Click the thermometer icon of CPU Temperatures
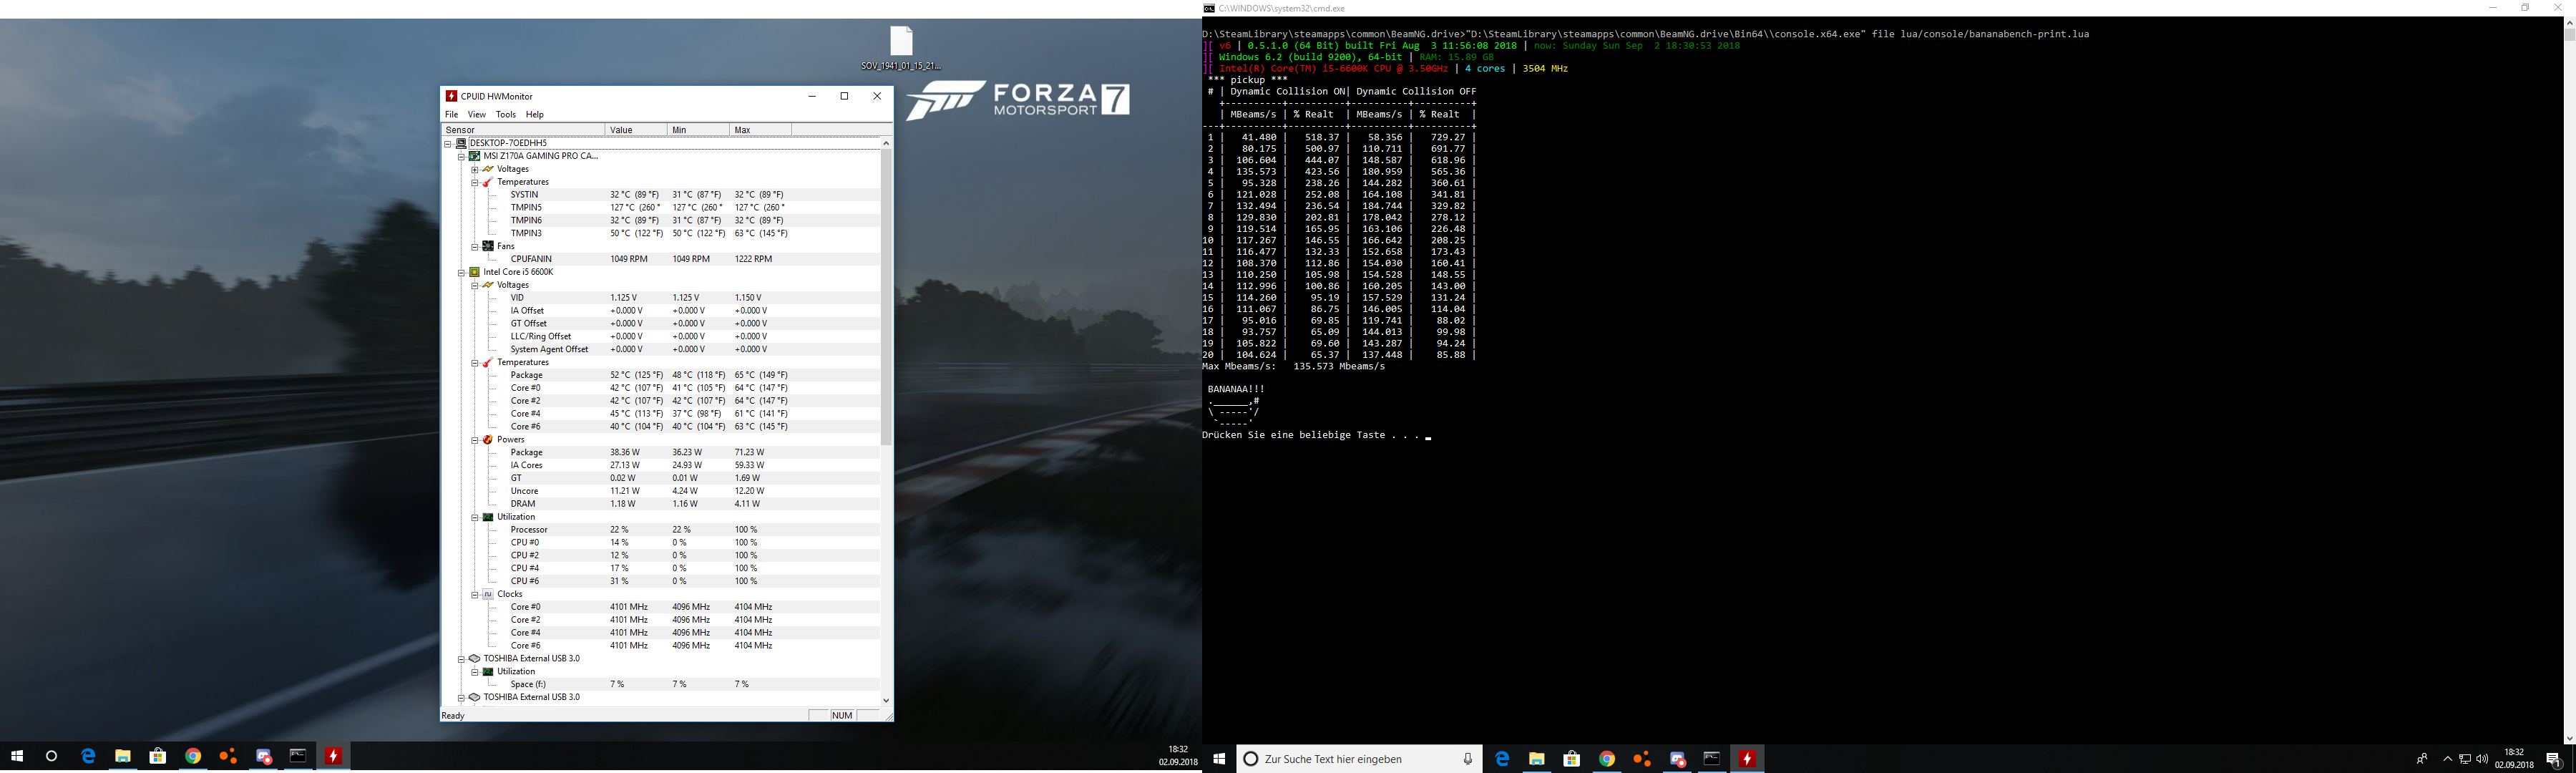The image size is (2576, 773). coord(488,362)
